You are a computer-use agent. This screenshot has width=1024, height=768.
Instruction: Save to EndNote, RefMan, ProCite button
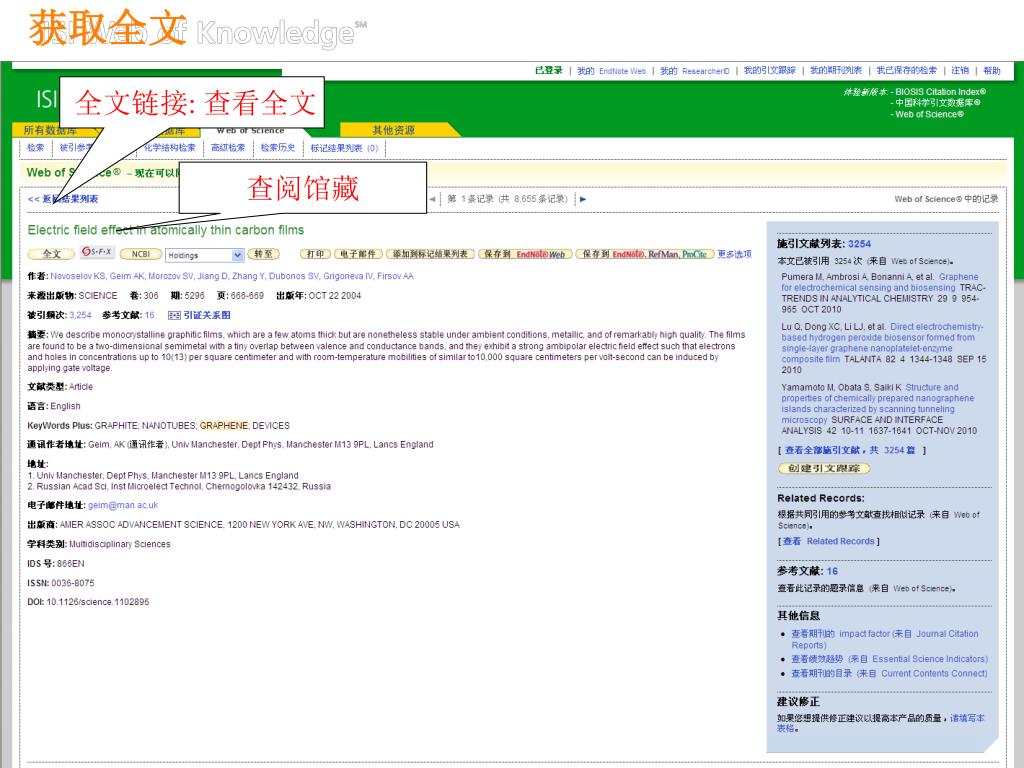644,254
